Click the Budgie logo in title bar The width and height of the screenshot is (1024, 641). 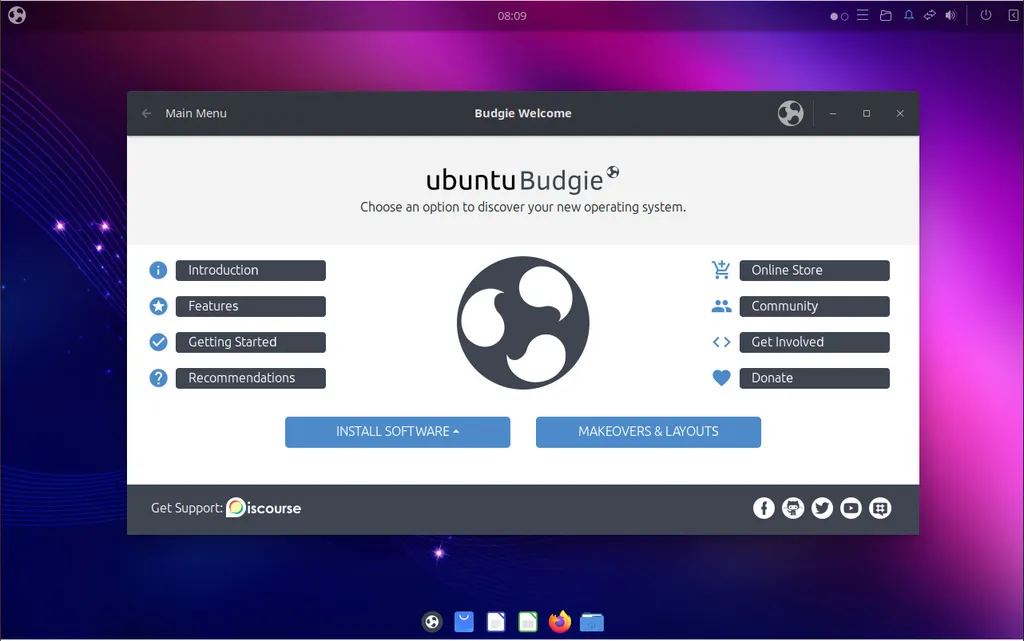(790, 114)
